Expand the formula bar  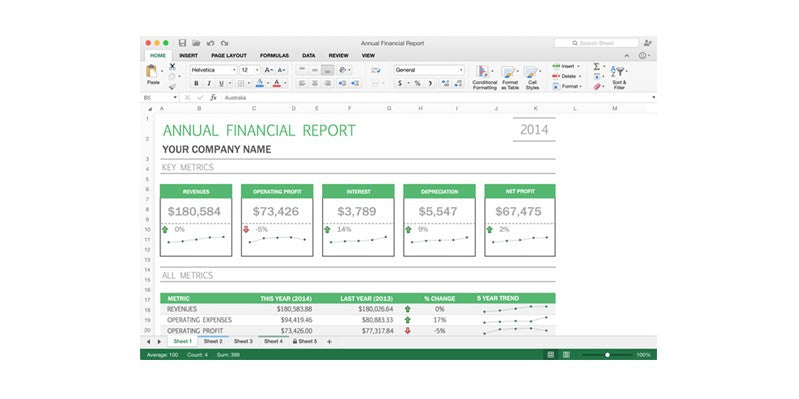click(653, 97)
